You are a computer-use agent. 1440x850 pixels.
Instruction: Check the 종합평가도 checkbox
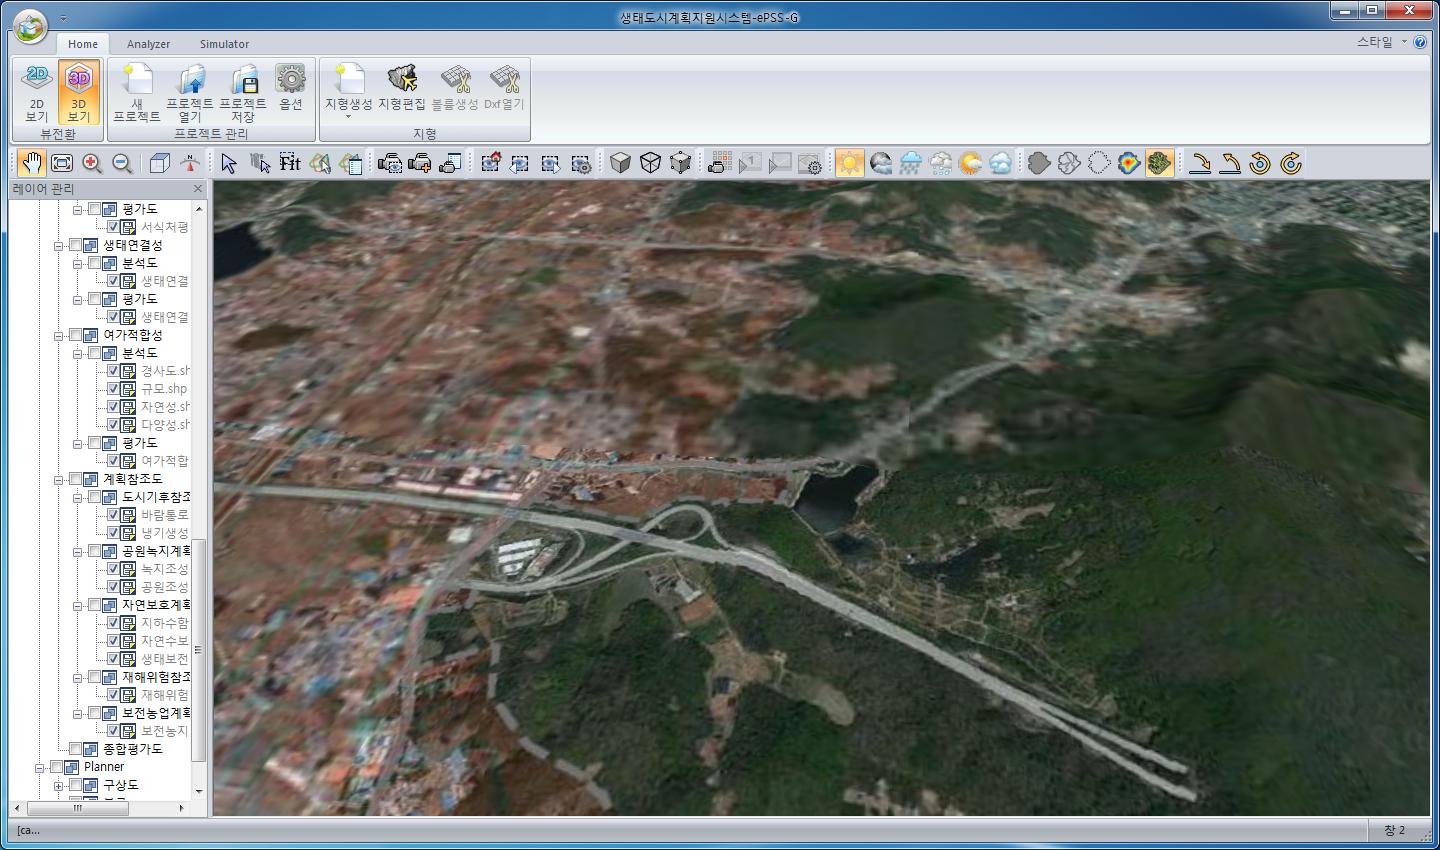click(75, 749)
